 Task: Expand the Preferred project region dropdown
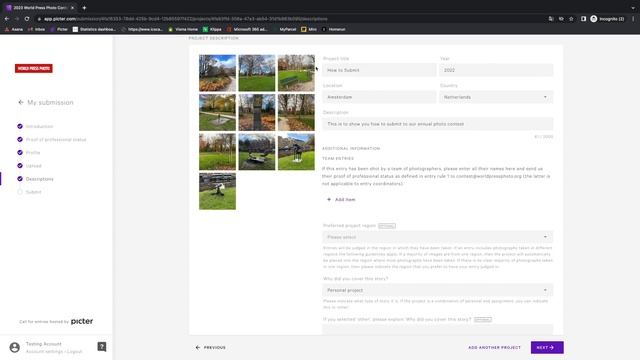tap(438, 237)
